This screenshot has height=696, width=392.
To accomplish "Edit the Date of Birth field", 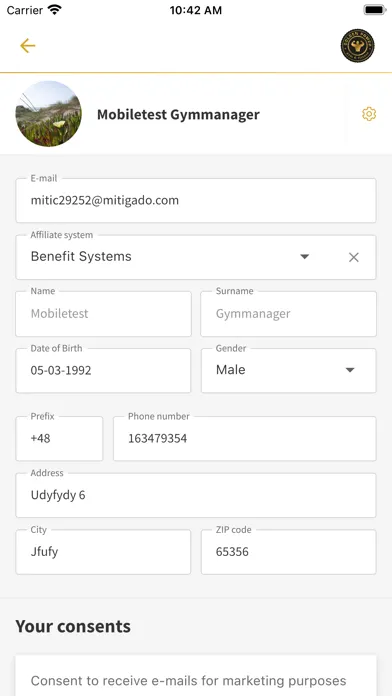I will point(103,370).
